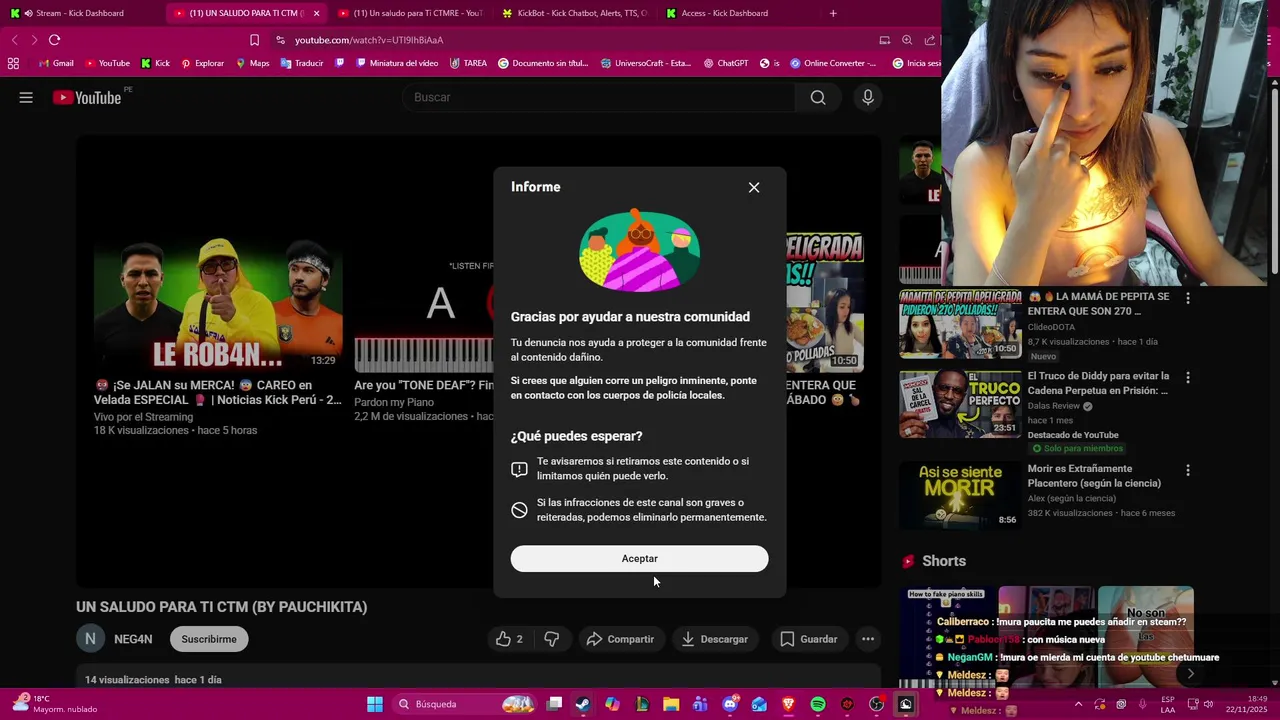1280x720 pixels.
Task: Click the Aceptar button
Action: (639, 559)
